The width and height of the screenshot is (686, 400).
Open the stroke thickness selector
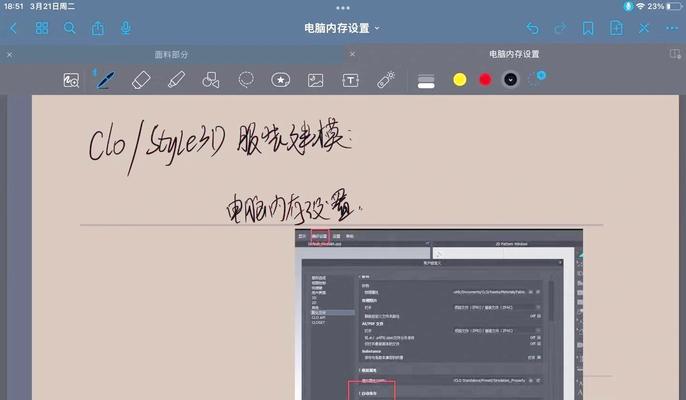[x=426, y=81]
